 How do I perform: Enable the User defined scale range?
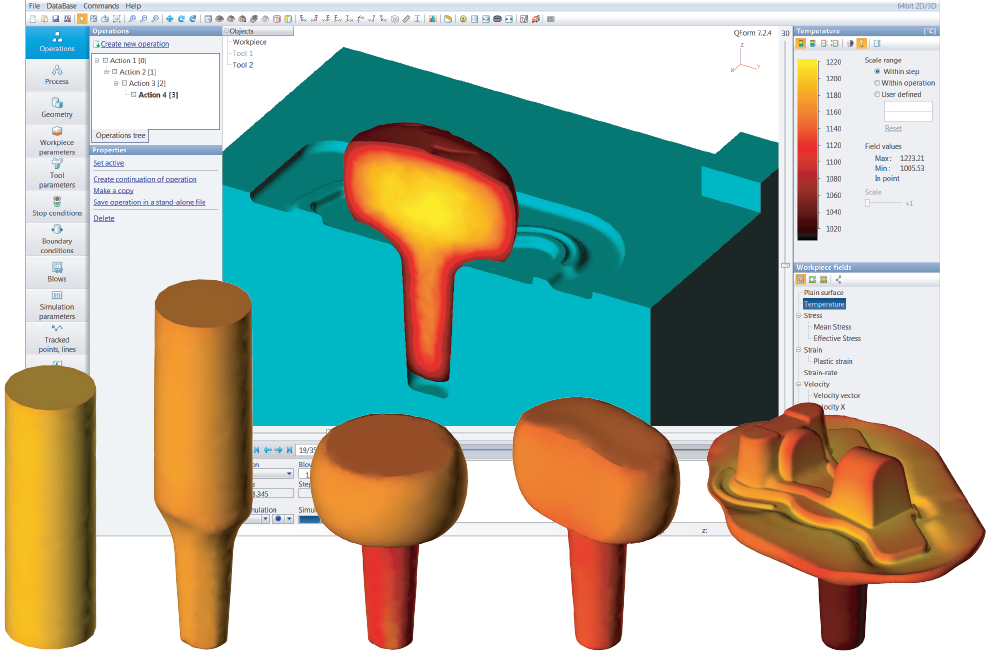click(x=878, y=94)
